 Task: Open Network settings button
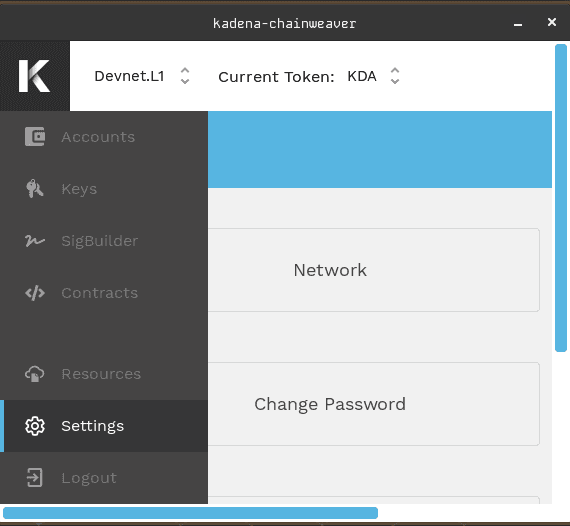[x=374, y=270]
